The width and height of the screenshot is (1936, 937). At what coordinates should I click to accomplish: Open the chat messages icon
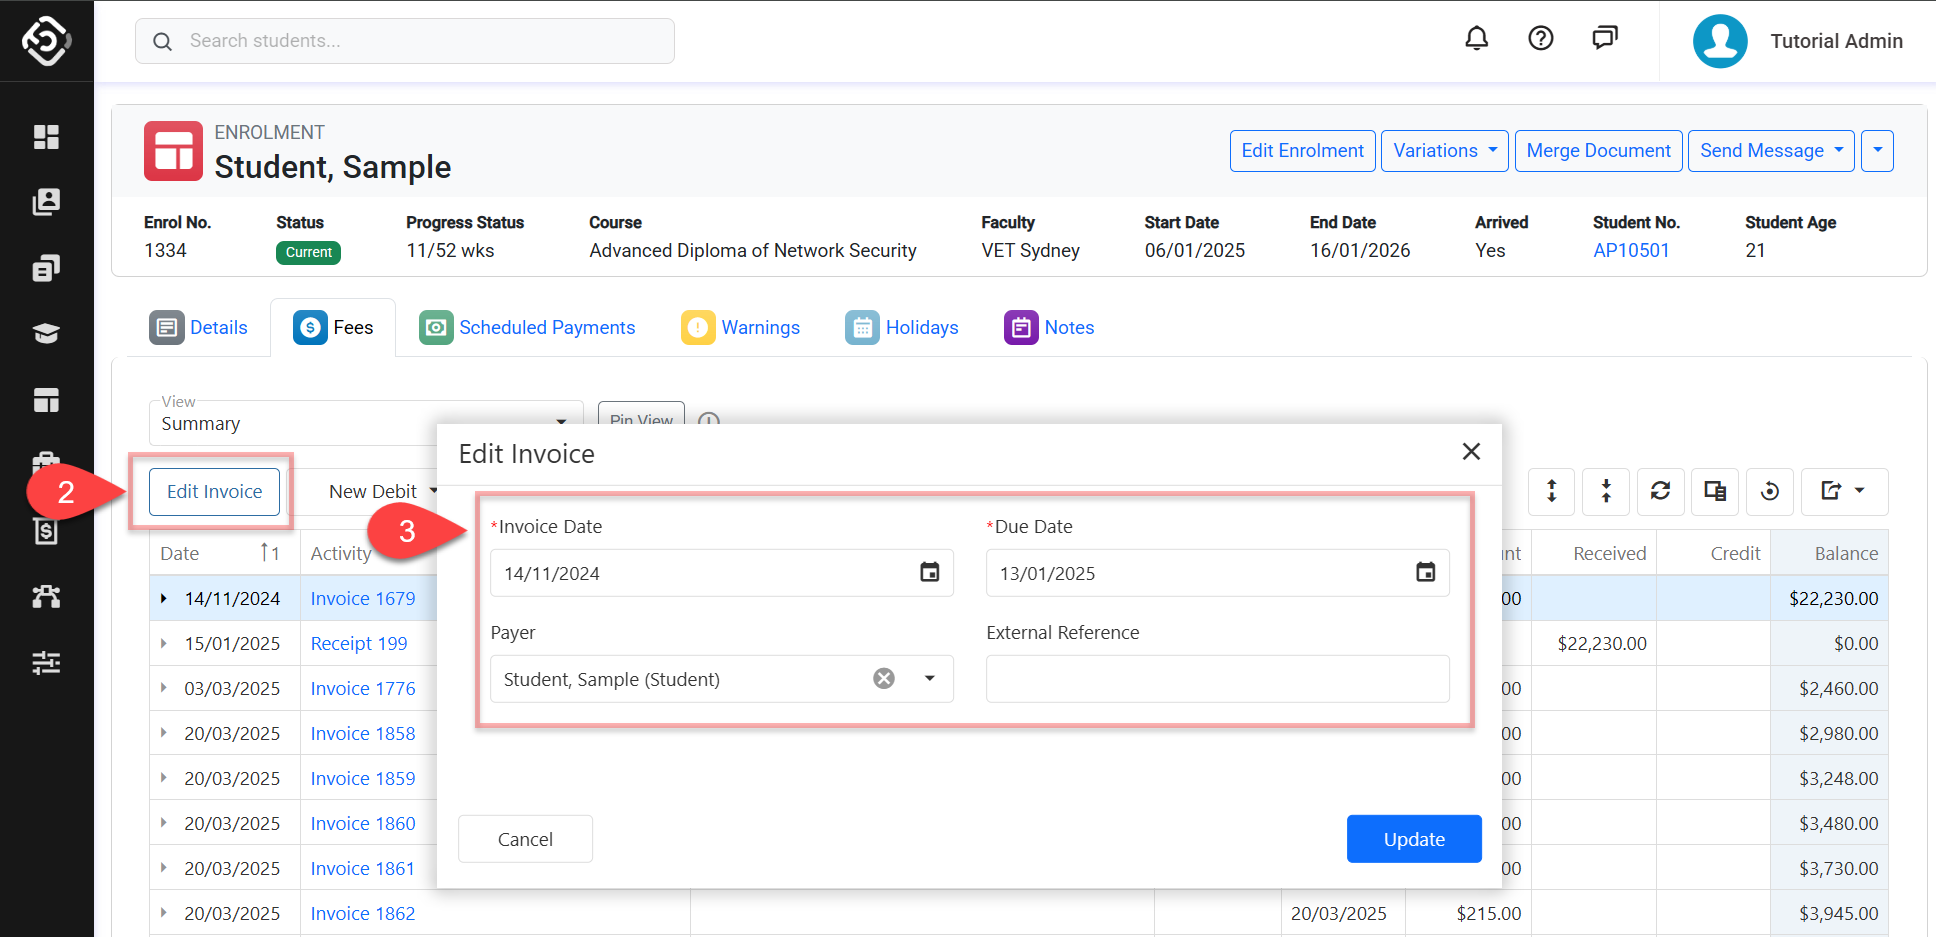[x=1604, y=39]
